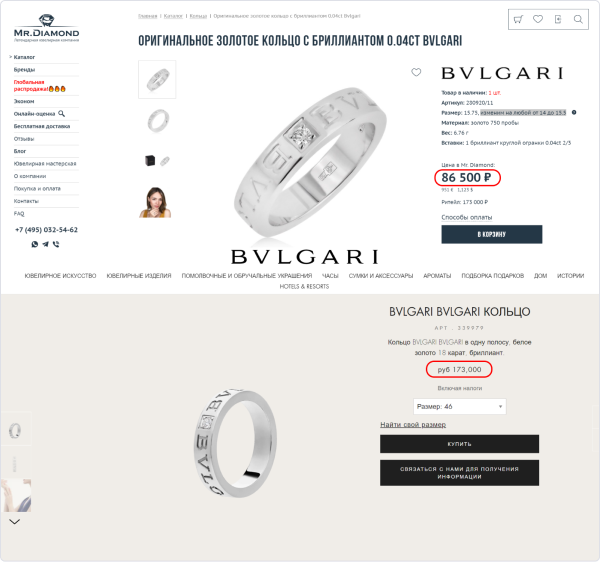The width and height of the screenshot is (600, 562).
Task: Click the Telegram contact icon
Action: click(x=46, y=244)
